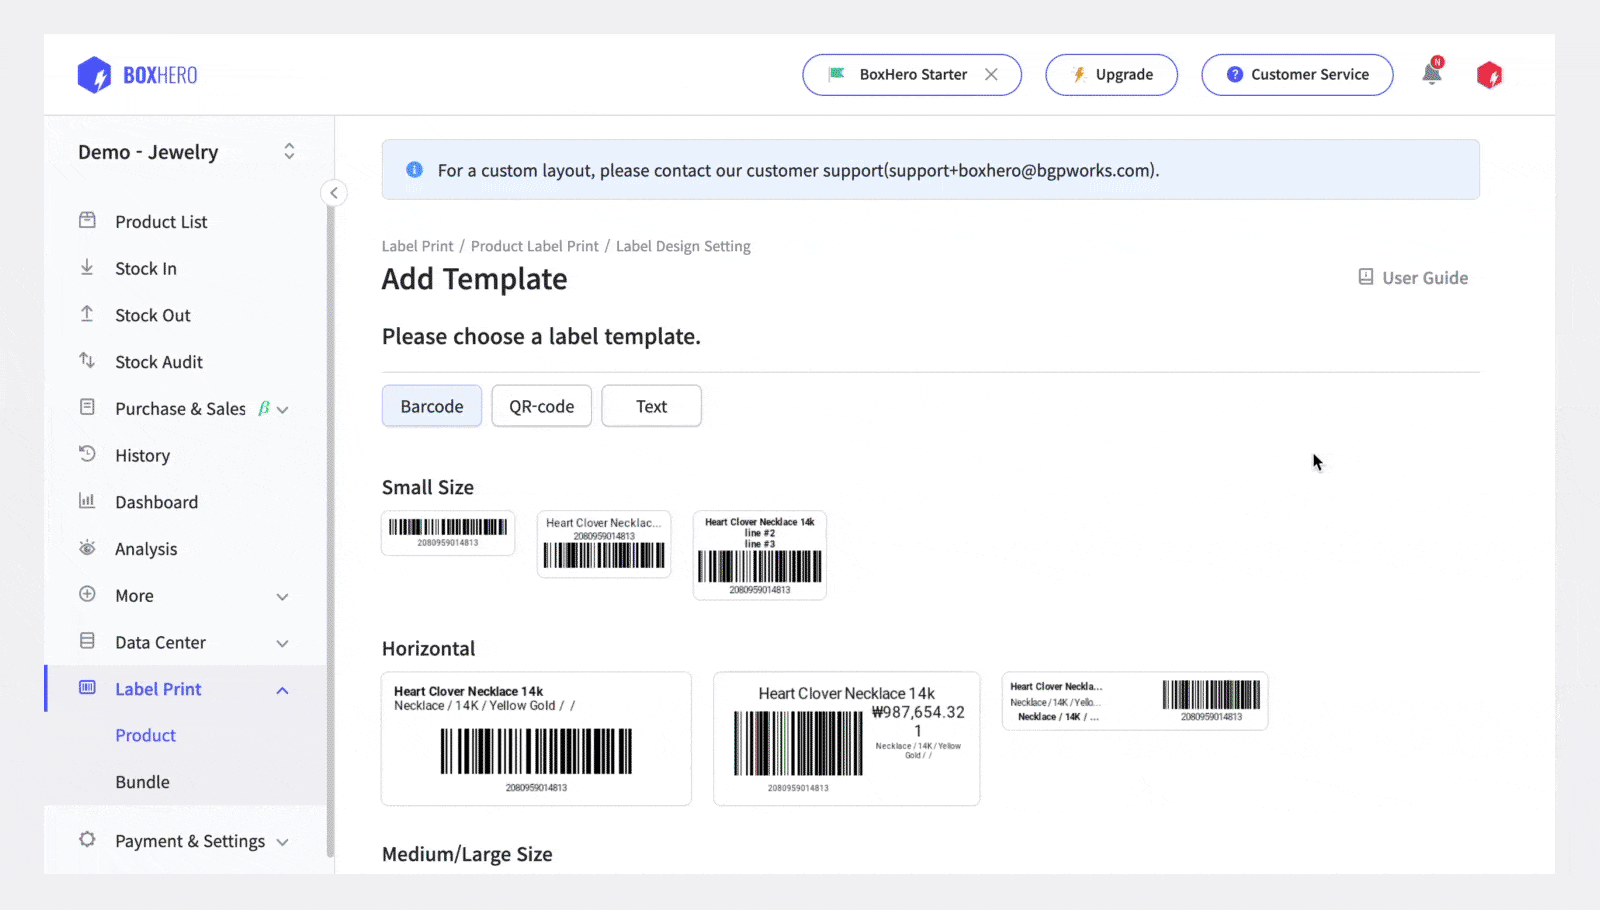Open the notification bell
This screenshot has width=1600, height=910.
click(x=1431, y=74)
